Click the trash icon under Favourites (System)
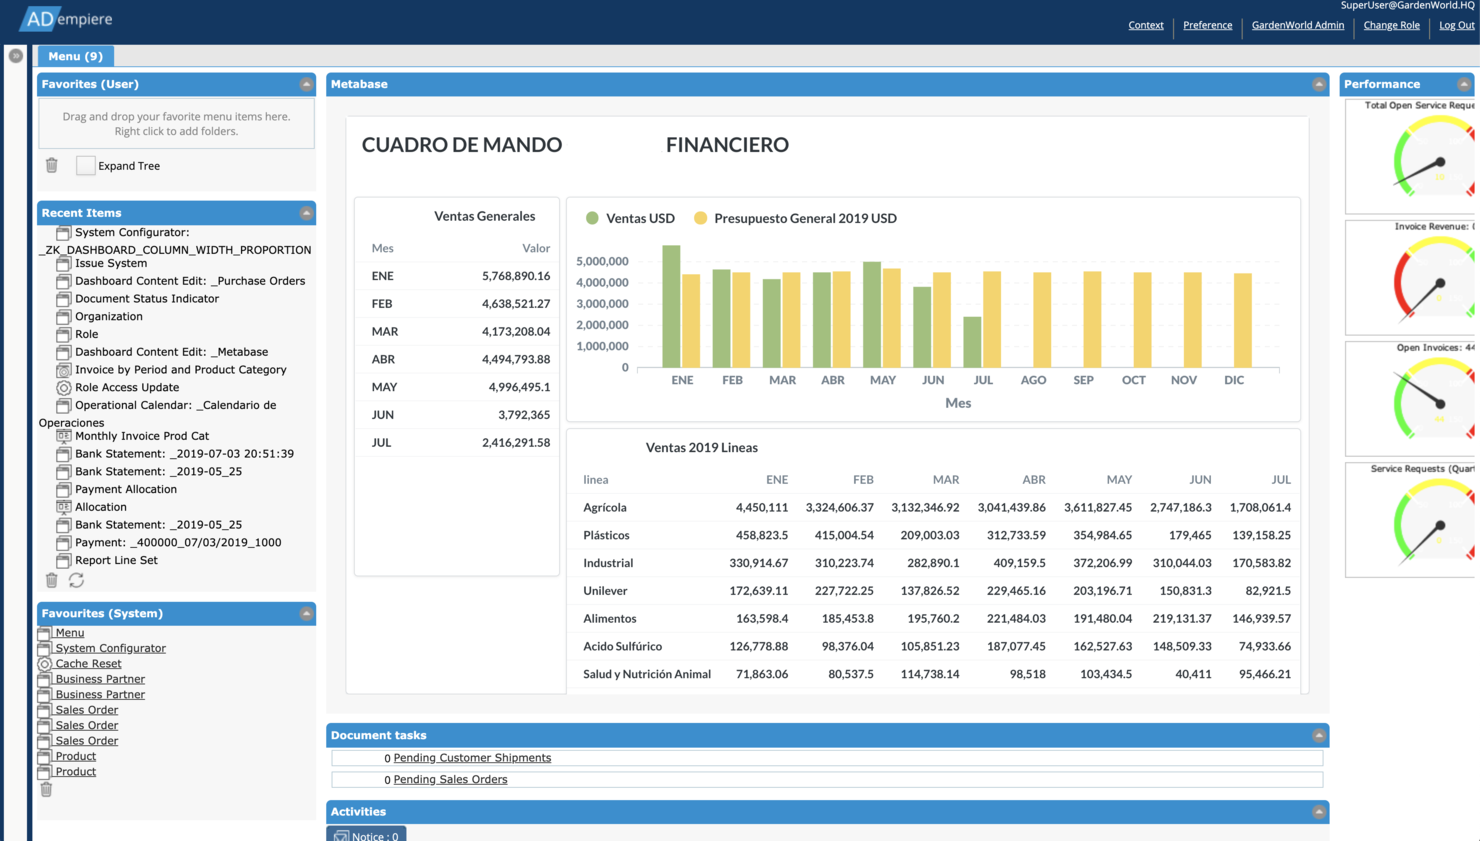Screen dimensions: 1480x841 tap(45, 789)
